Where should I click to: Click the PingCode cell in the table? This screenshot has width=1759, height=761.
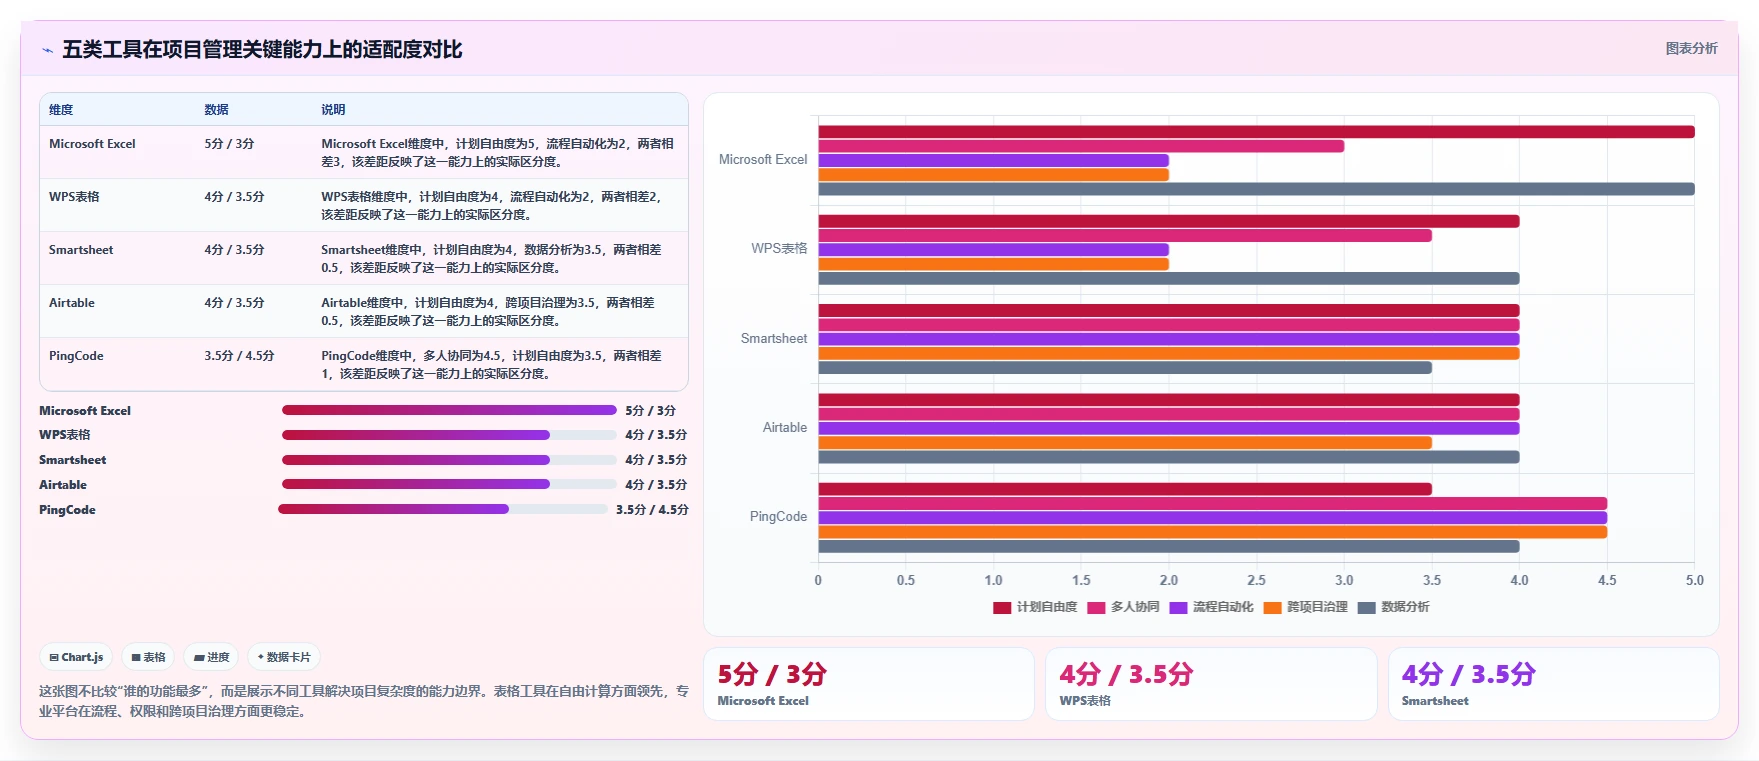76,356
